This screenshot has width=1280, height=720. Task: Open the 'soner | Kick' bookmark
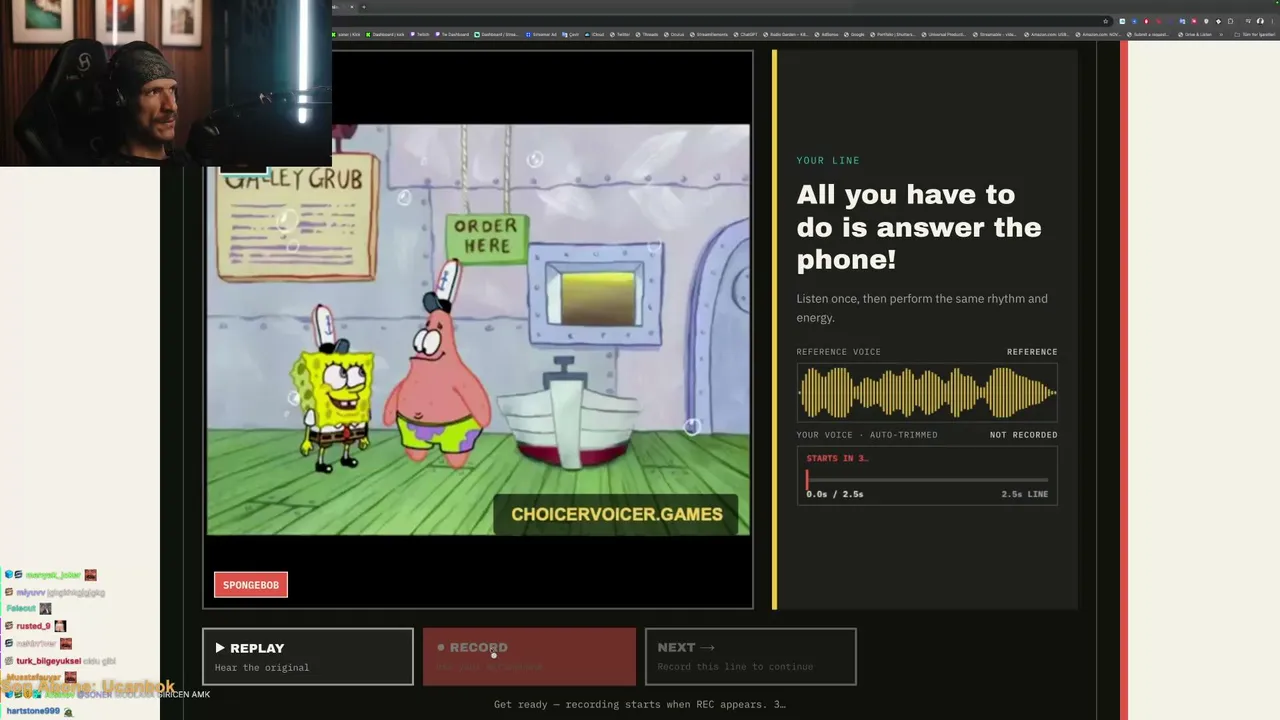pos(347,35)
